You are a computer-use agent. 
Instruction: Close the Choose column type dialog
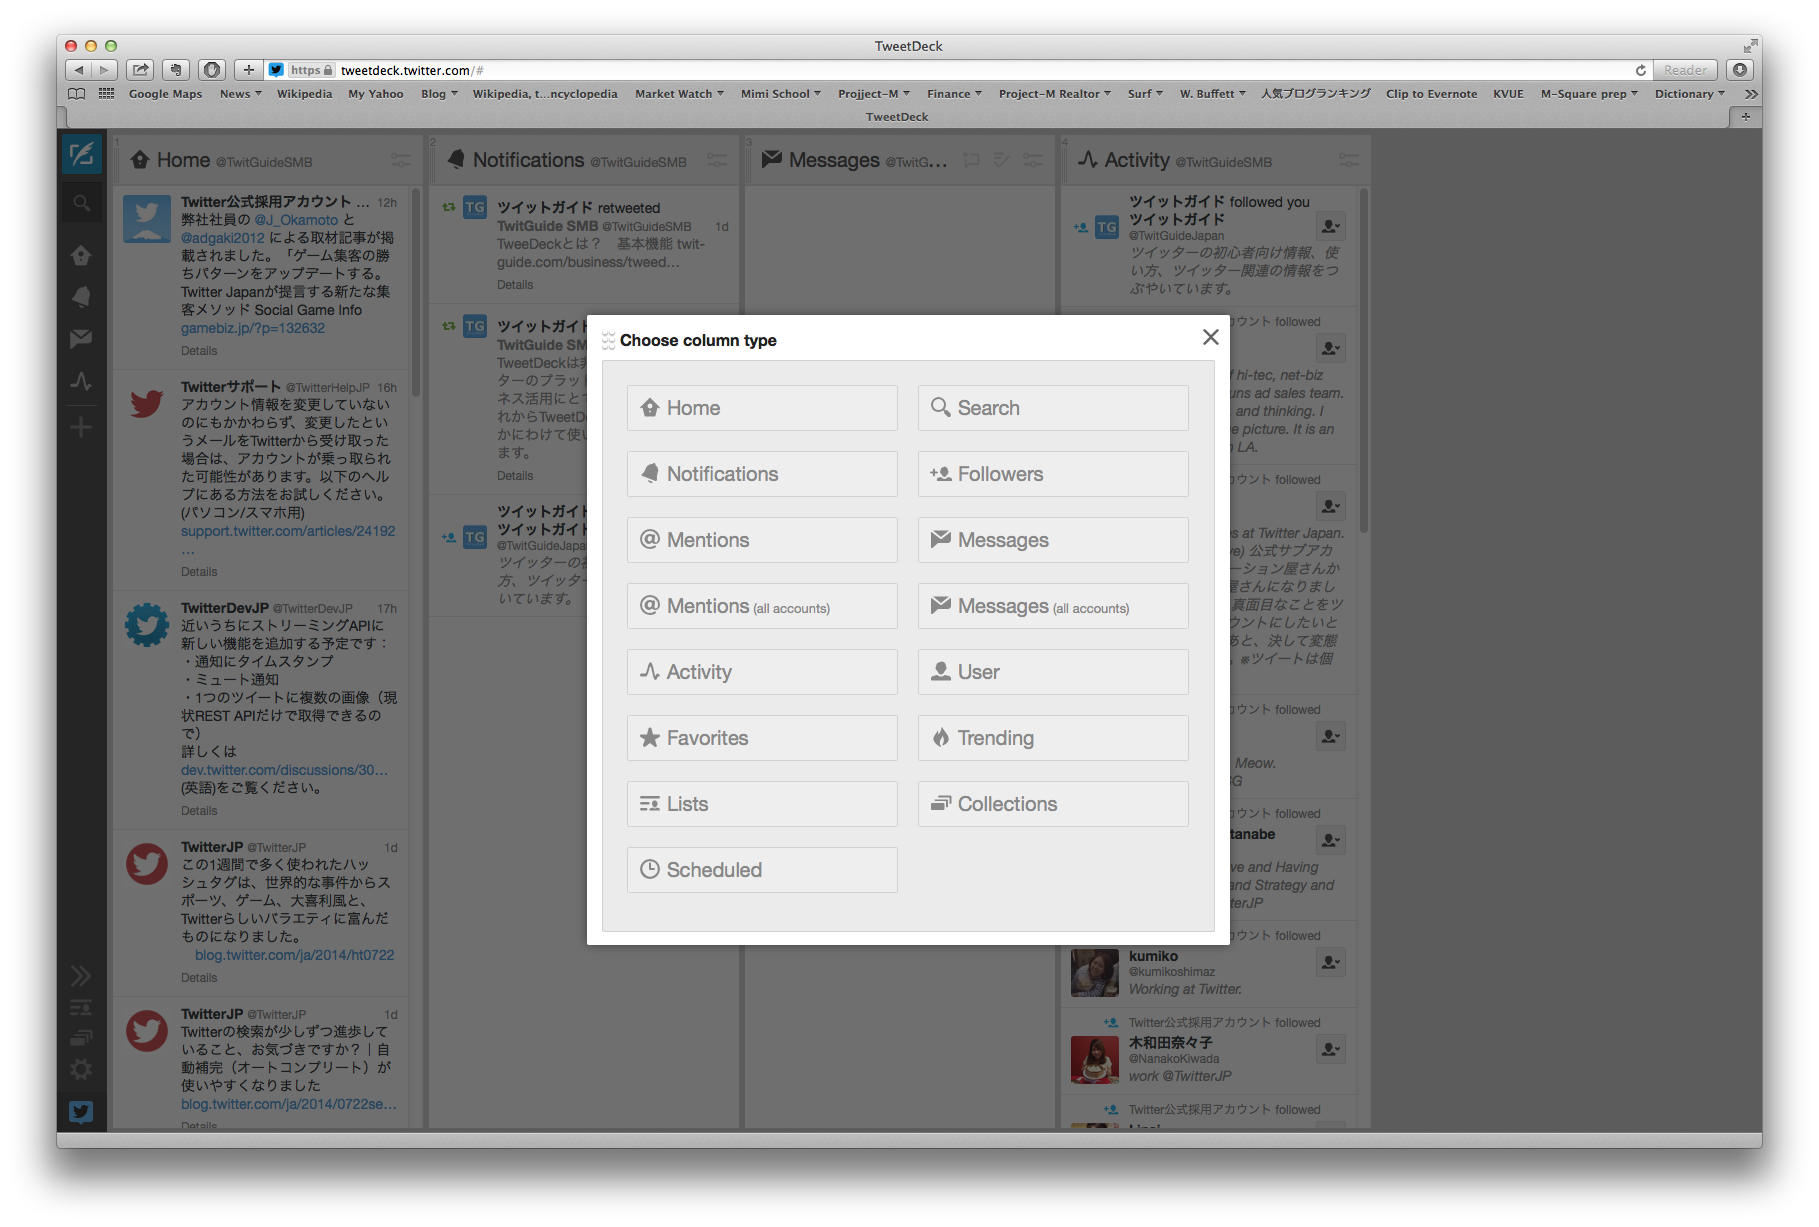[1210, 337]
